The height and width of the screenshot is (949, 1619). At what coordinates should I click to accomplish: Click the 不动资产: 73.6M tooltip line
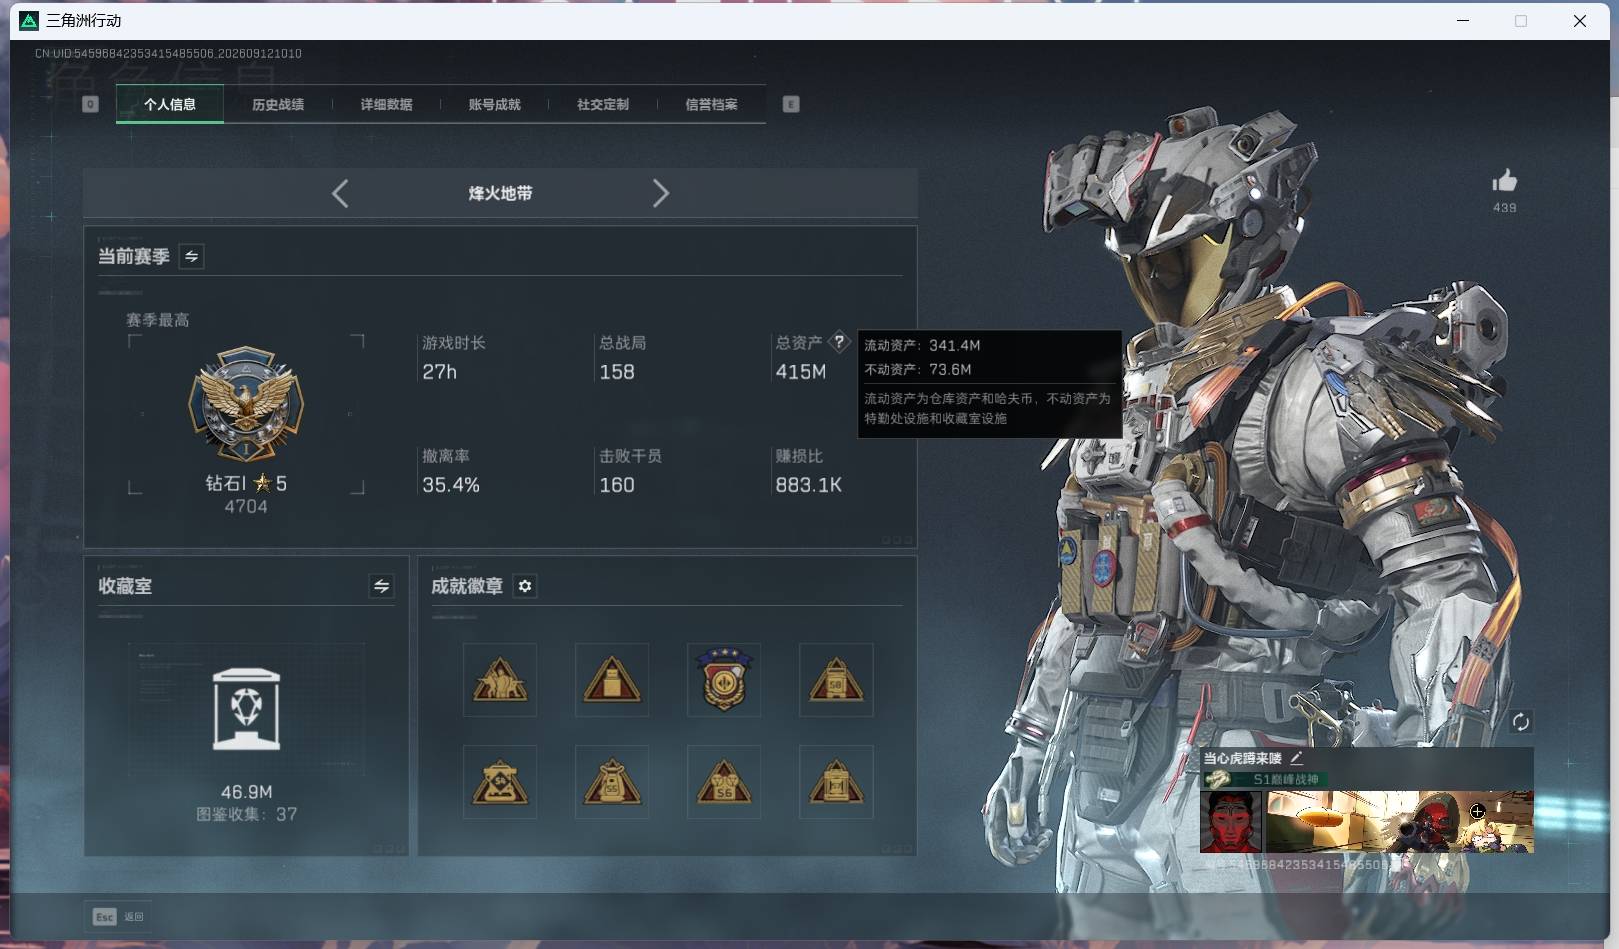[x=918, y=369]
